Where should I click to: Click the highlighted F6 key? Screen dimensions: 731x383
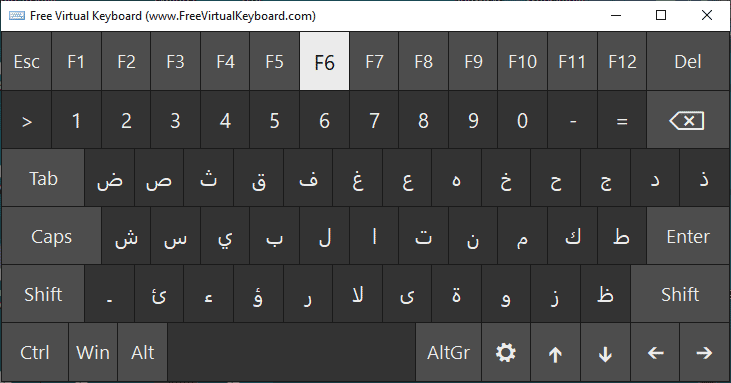point(324,62)
